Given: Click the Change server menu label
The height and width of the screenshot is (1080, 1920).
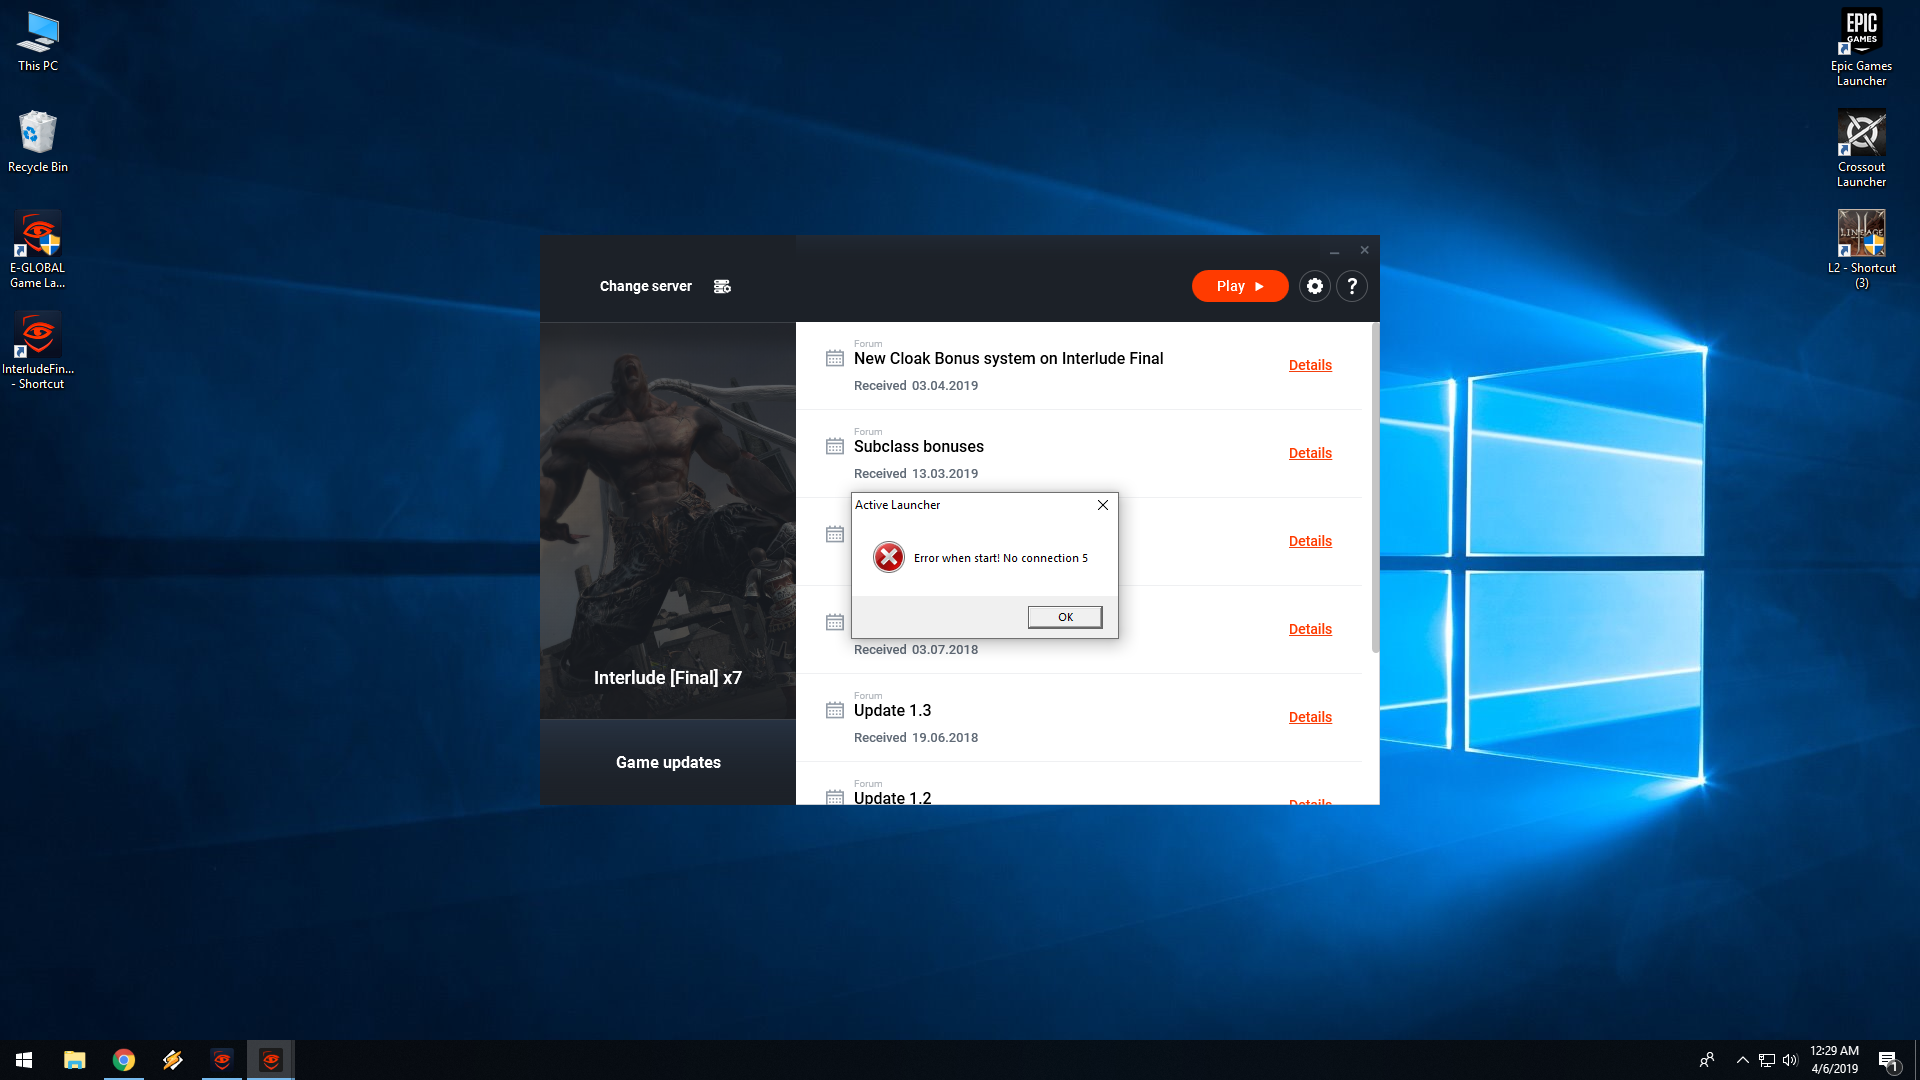Looking at the screenshot, I should [645, 286].
